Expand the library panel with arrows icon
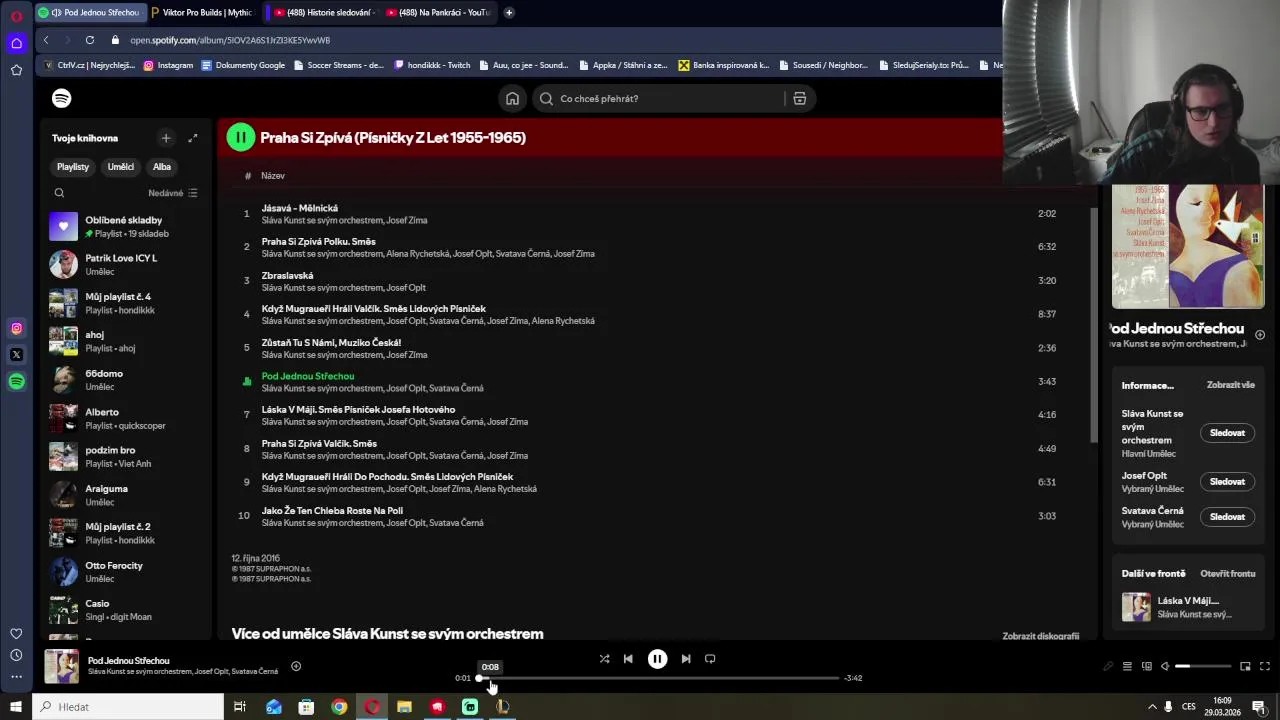Screen dimensions: 1280x720 pos(193,138)
